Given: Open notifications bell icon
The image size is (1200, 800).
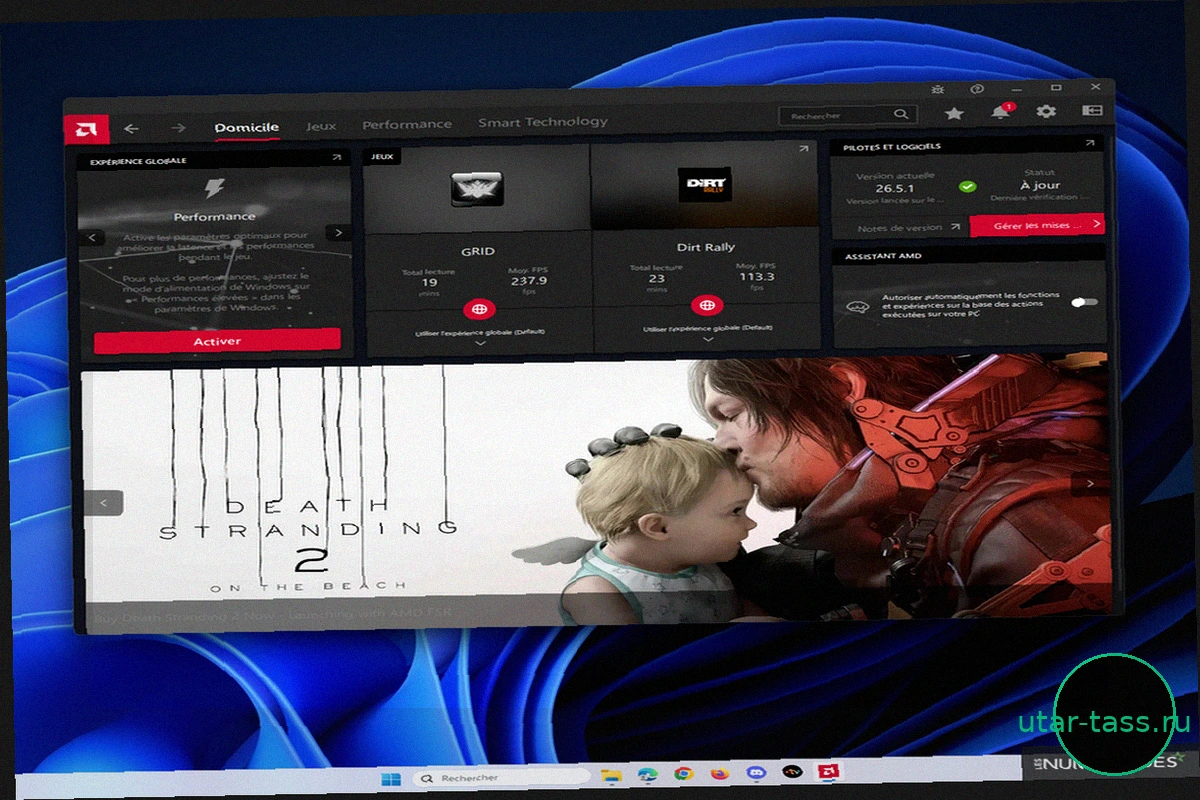Looking at the screenshot, I should [1000, 112].
